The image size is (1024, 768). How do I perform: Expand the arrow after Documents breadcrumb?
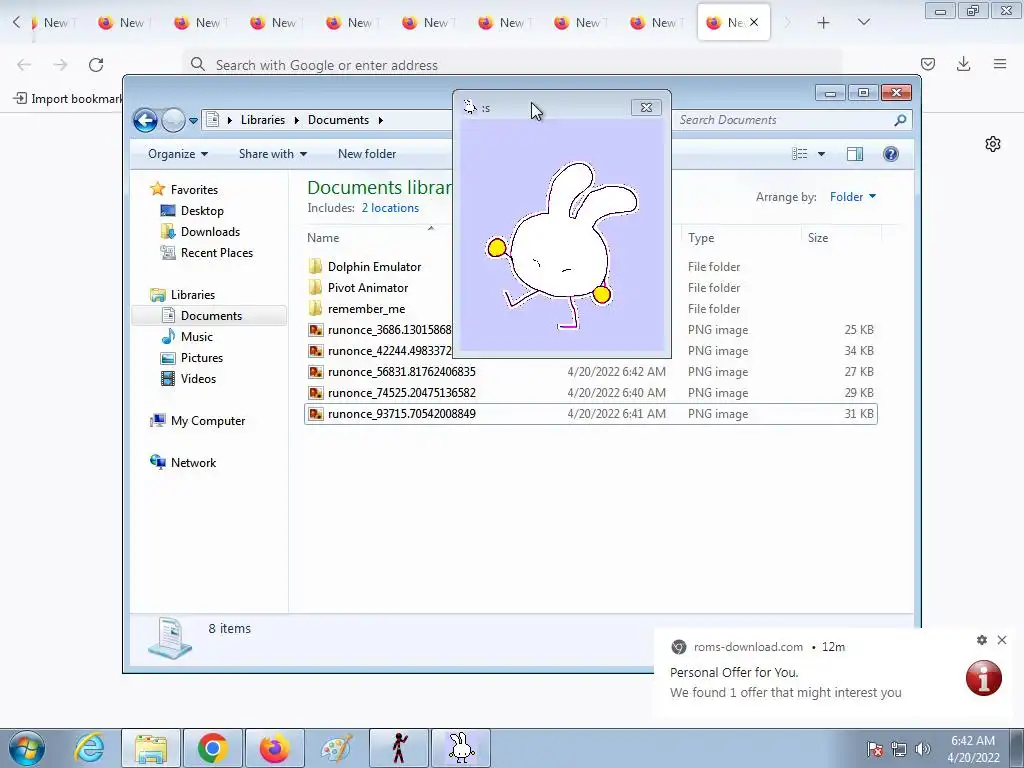(380, 120)
